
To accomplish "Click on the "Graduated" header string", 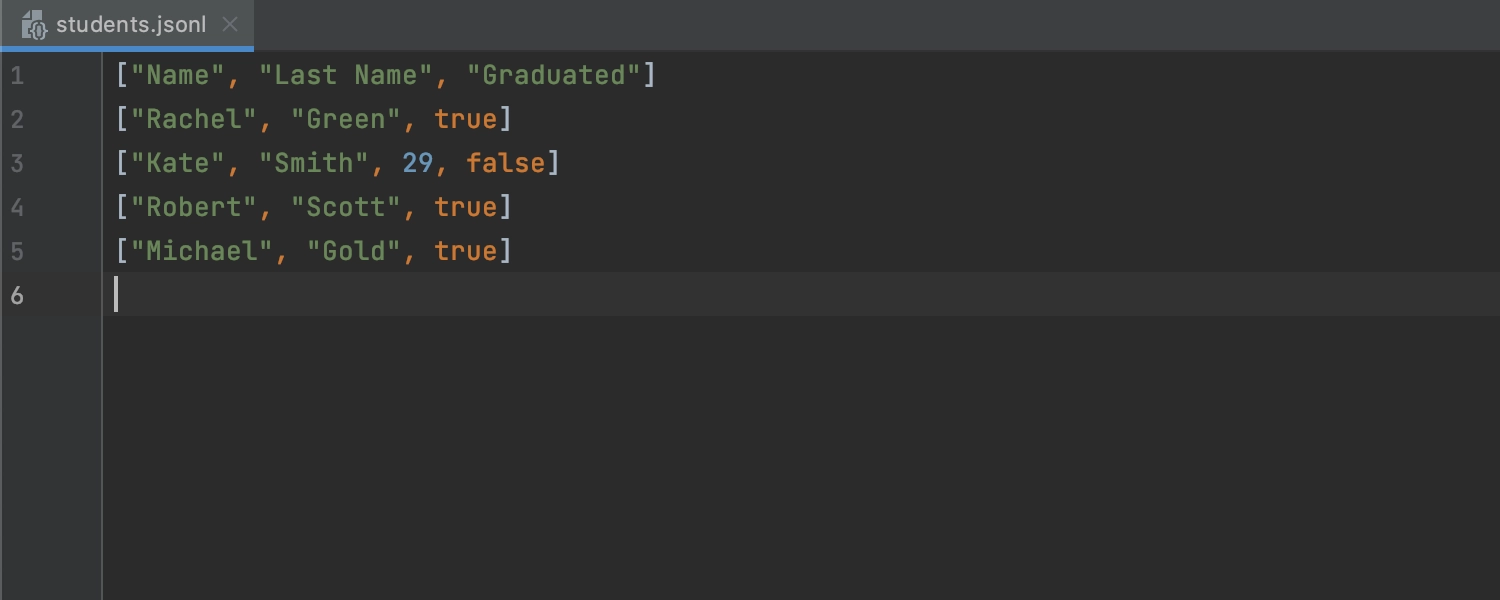I will (x=554, y=75).
